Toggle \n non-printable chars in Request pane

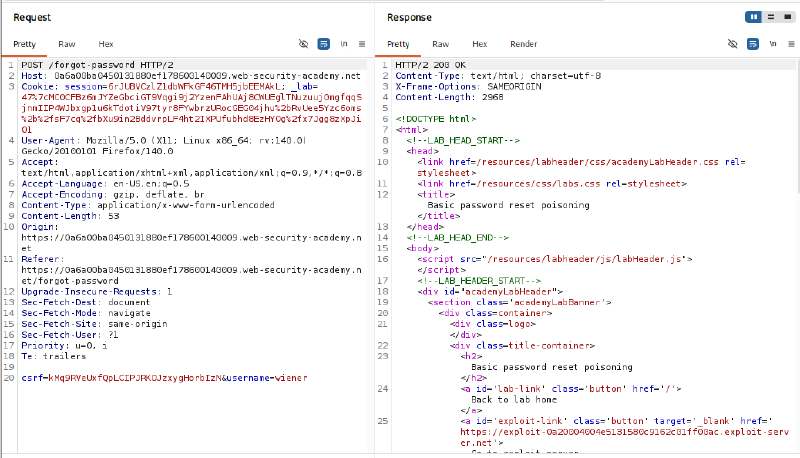tap(344, 44)
